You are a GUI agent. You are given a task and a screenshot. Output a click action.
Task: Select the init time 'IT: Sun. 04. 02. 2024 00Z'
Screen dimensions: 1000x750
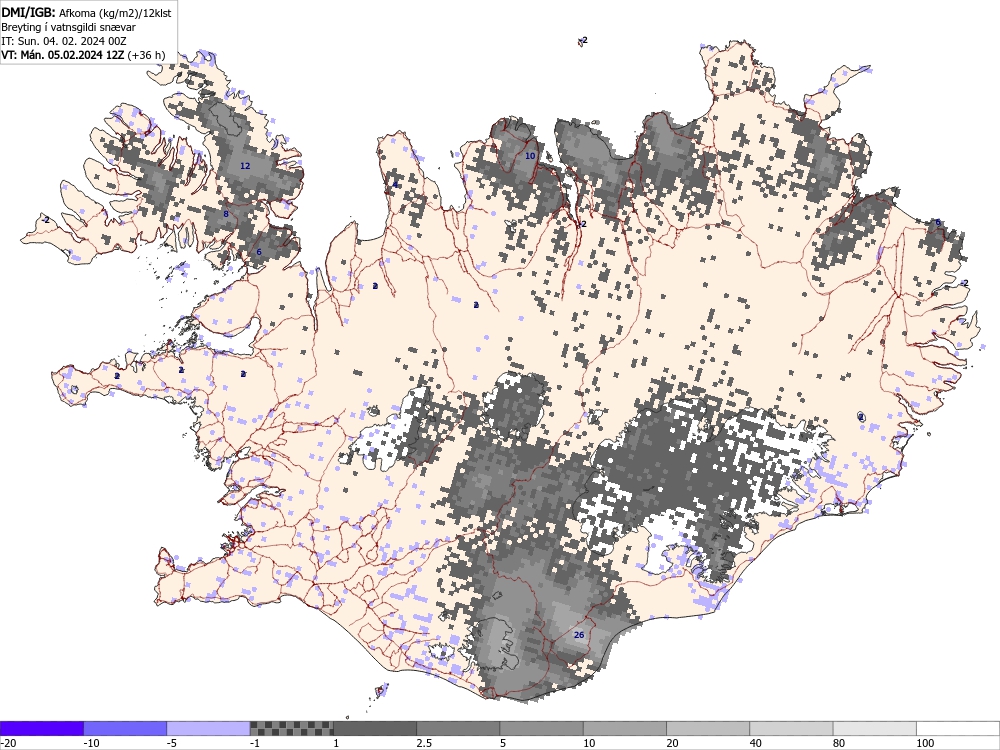(64, 41)
